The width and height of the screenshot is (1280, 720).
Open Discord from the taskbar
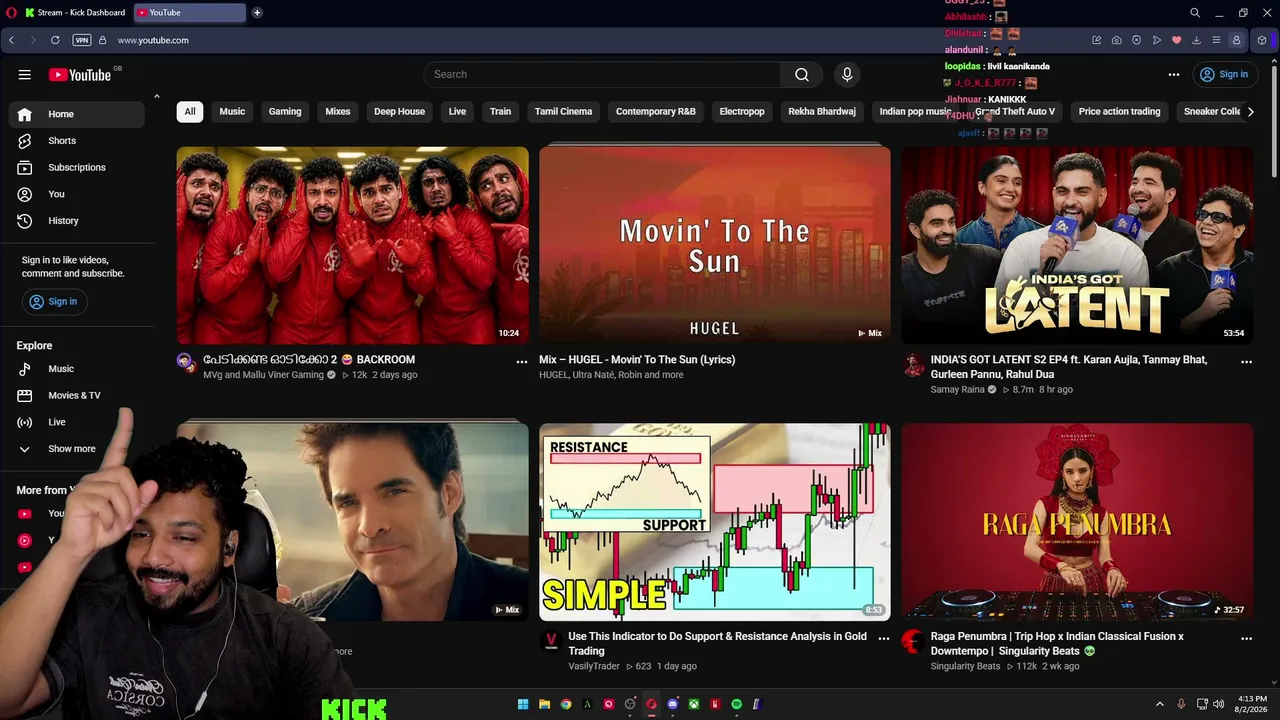coord(673,704)
